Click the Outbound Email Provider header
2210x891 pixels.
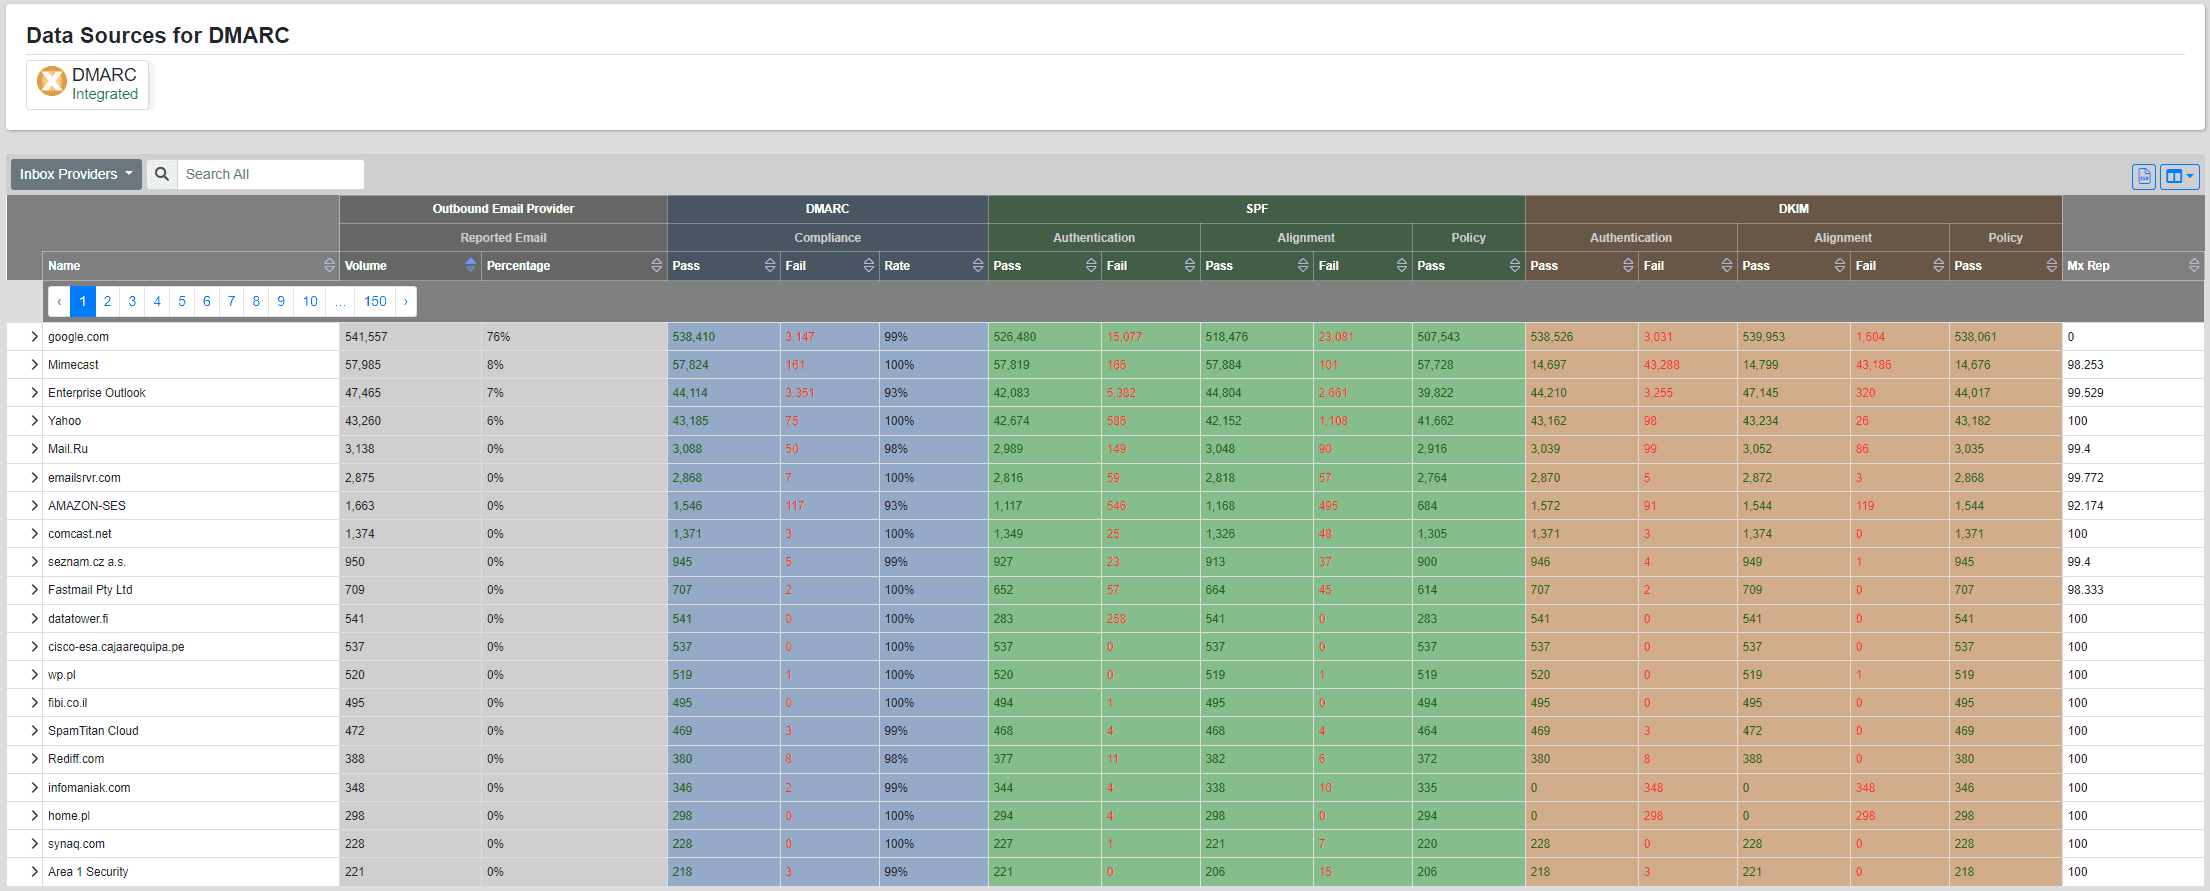coord(503,209)
